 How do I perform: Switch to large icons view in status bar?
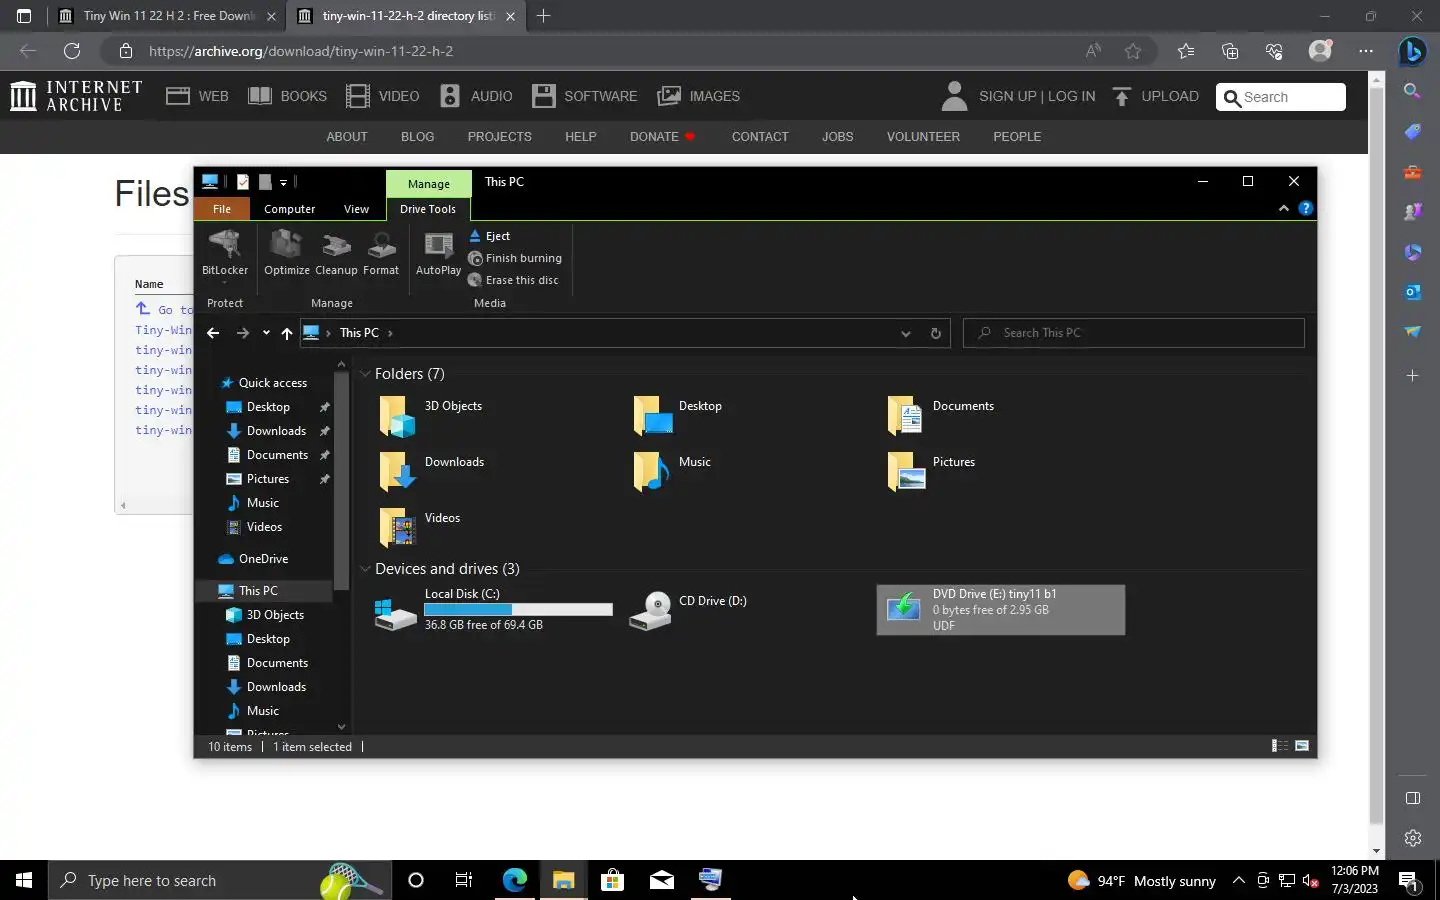pos(1302,746)
